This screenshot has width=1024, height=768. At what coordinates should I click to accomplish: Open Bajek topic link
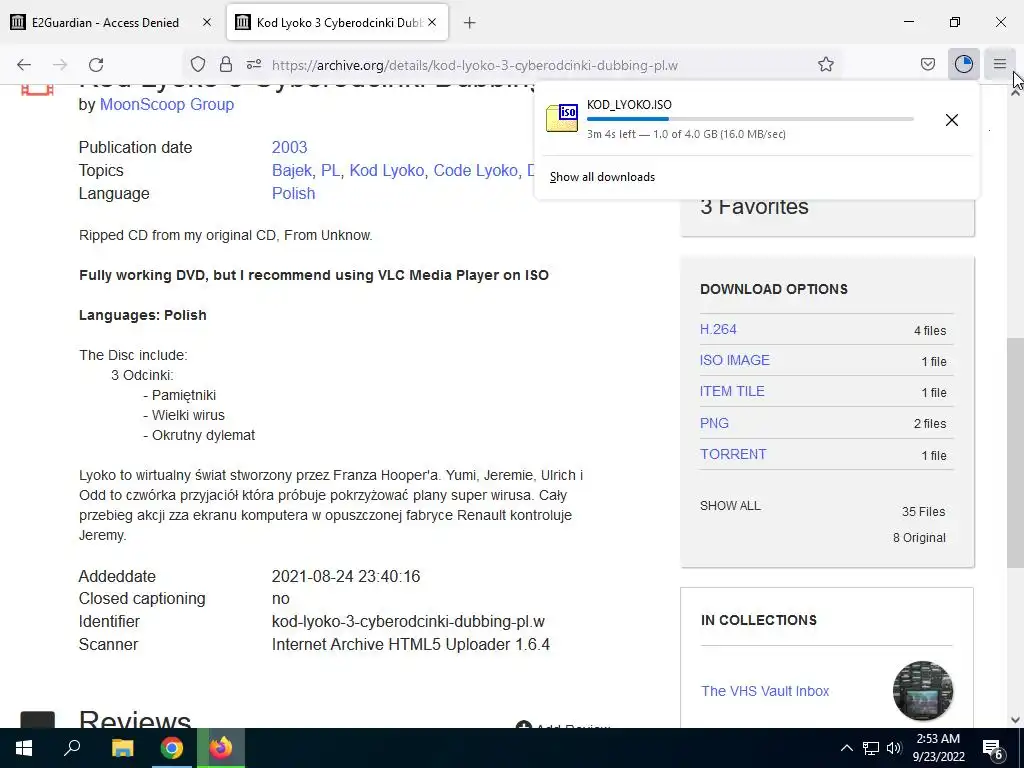pyautogui.click(x=293, y=170)
